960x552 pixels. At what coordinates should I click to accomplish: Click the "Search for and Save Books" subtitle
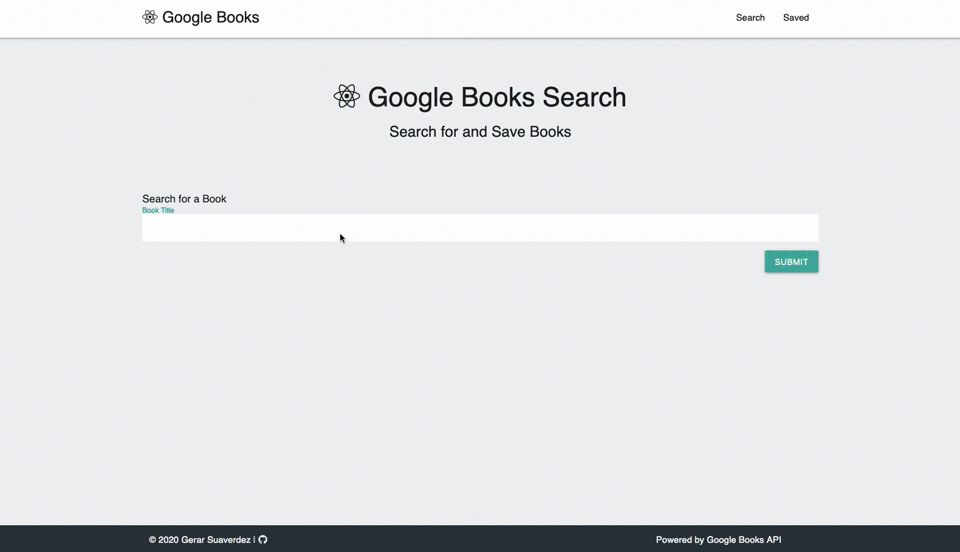pos(480,132)
